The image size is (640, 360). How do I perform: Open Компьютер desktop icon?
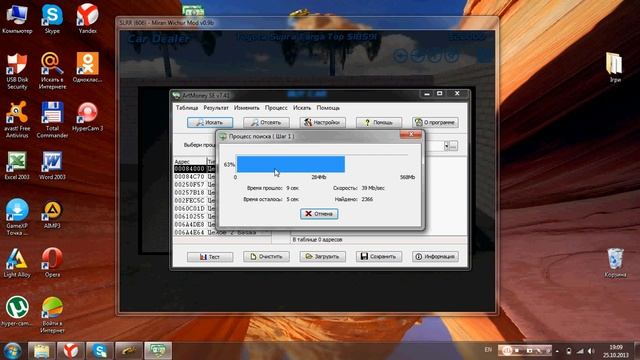[17, 19]
